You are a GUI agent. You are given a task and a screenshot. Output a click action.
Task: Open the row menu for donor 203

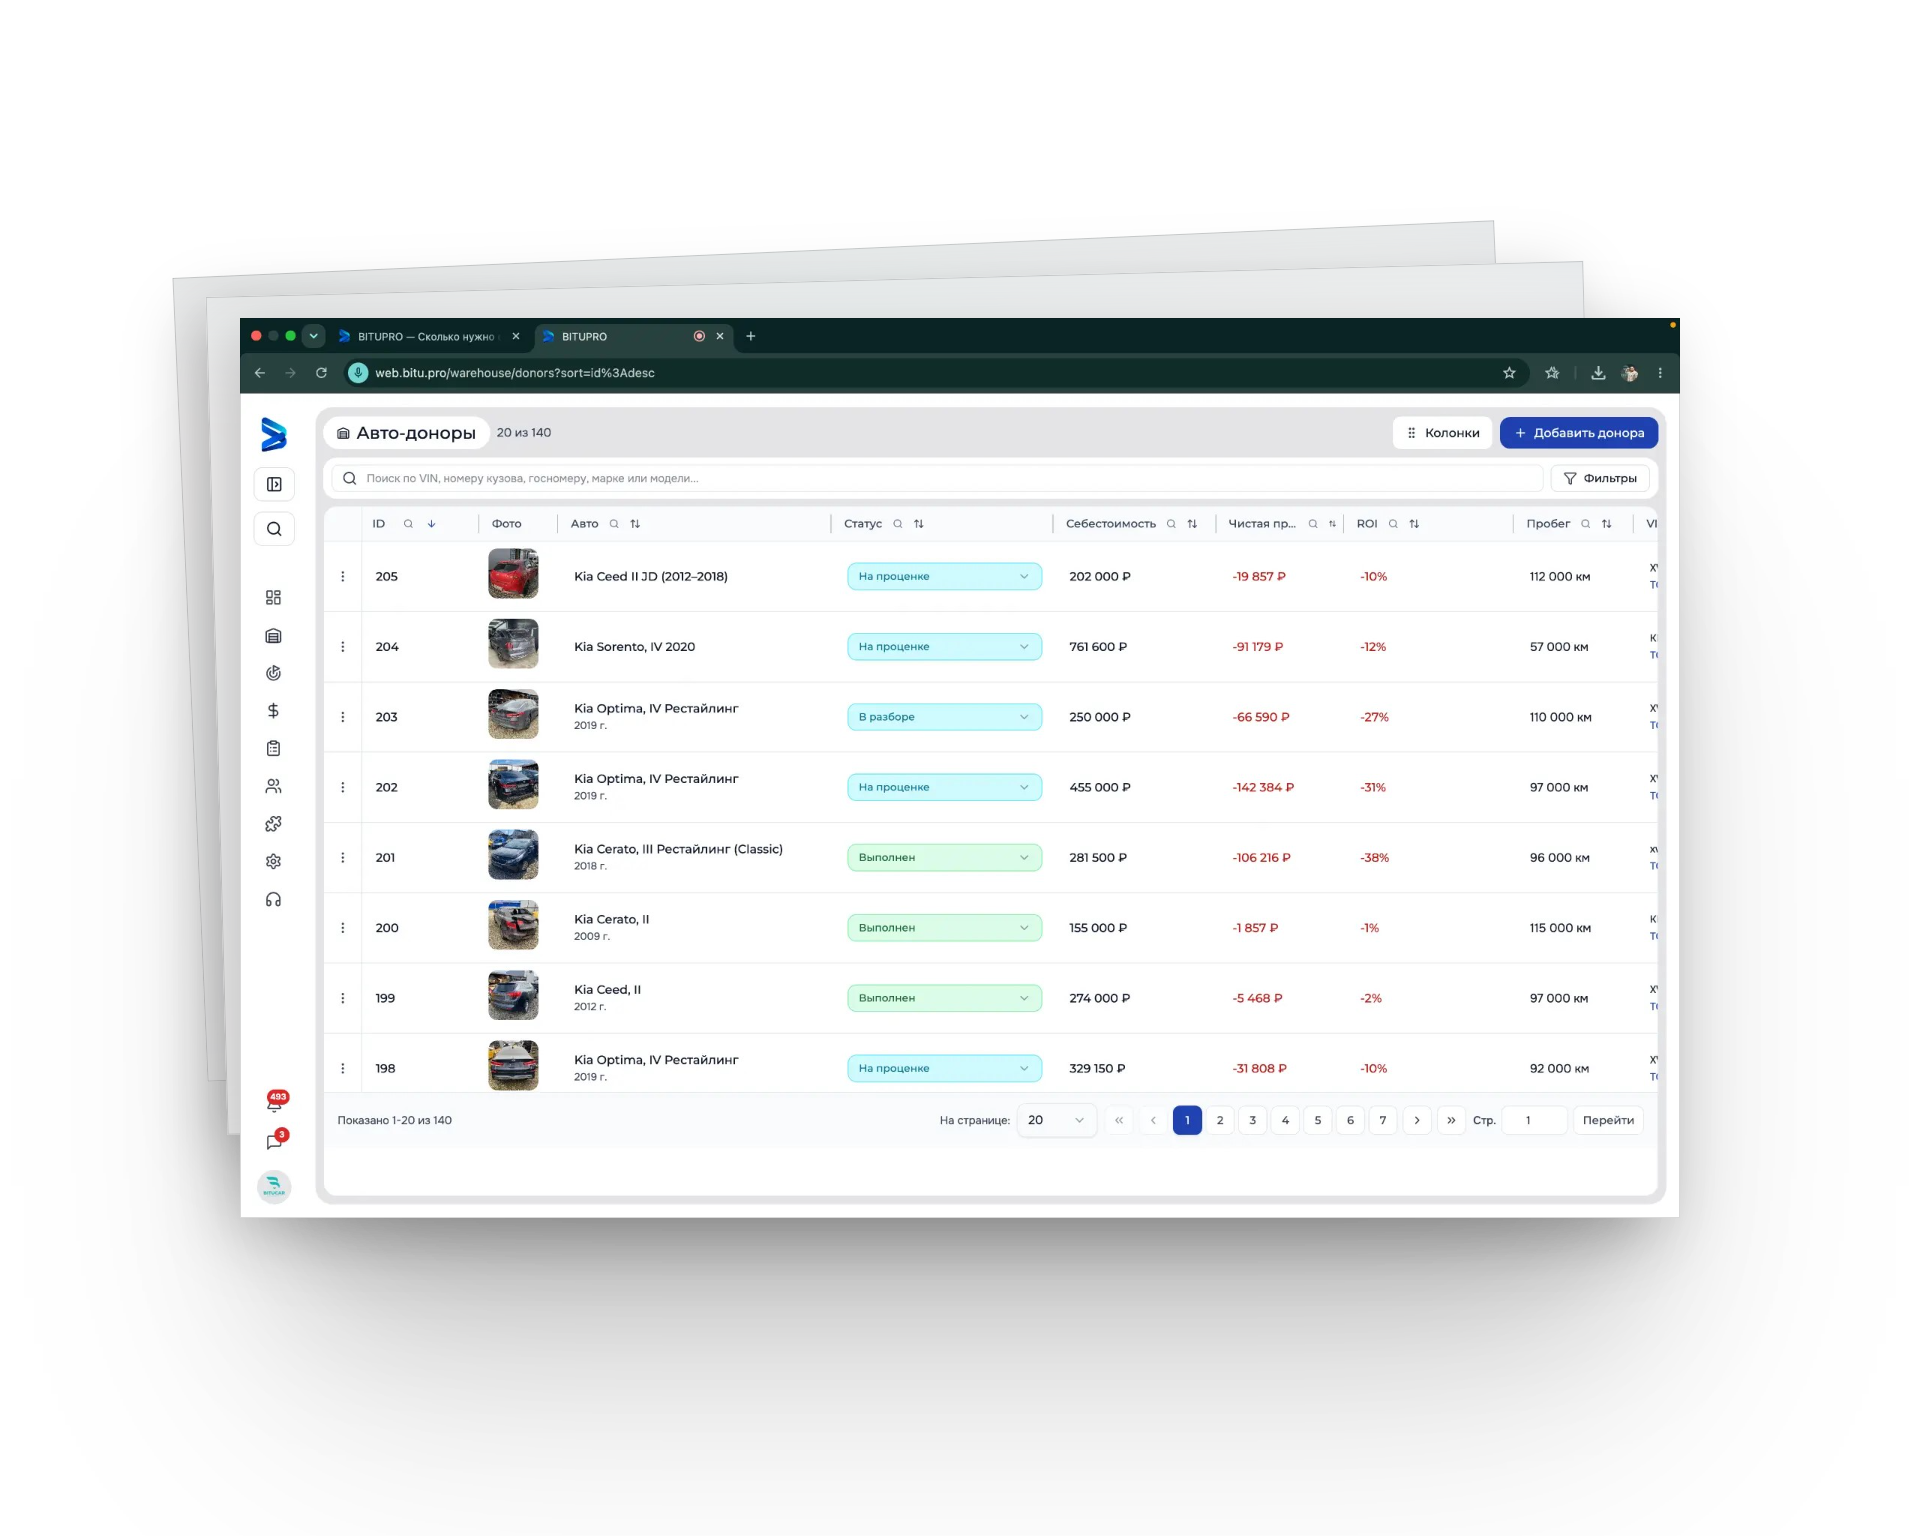[343, 717]
